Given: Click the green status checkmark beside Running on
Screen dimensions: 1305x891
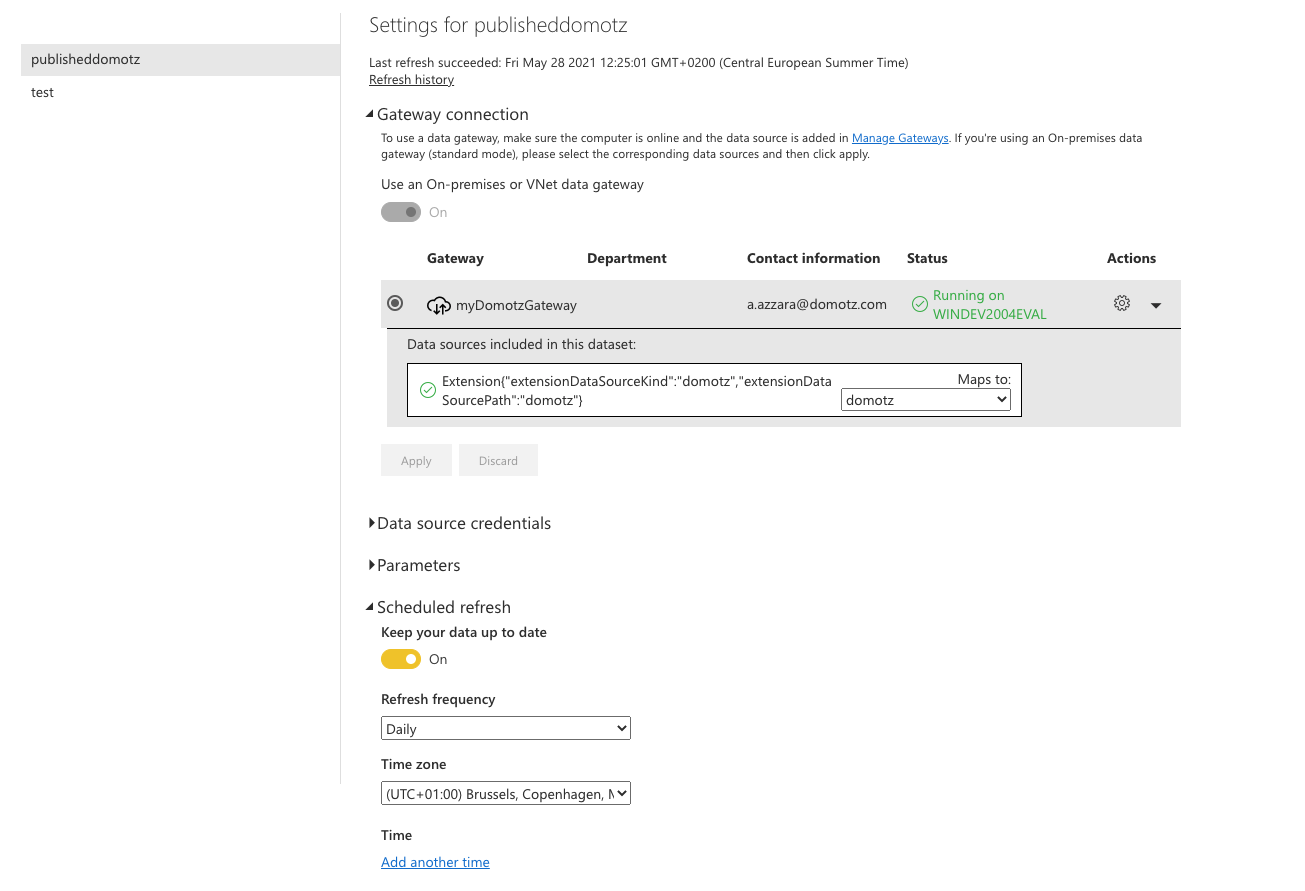Looking at the screenshot, I should click(920, 304).
